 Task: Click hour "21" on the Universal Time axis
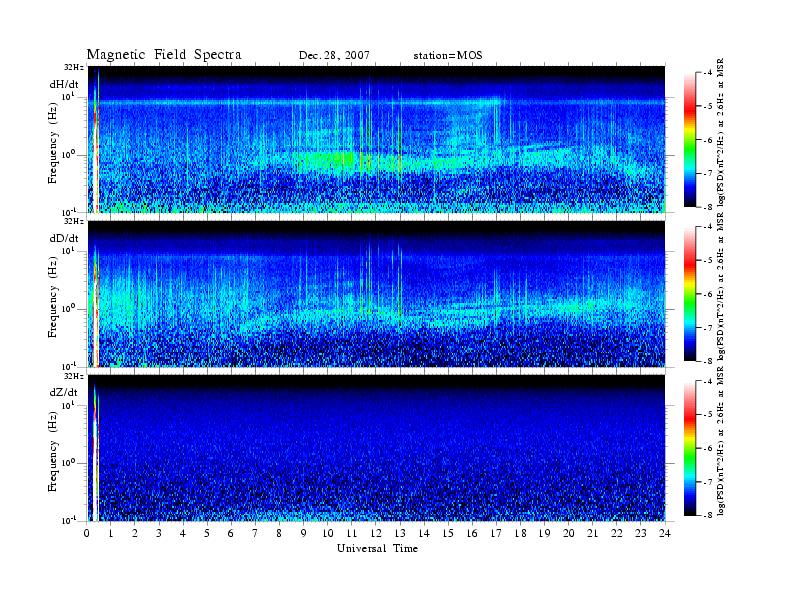(x=592, y=534)
